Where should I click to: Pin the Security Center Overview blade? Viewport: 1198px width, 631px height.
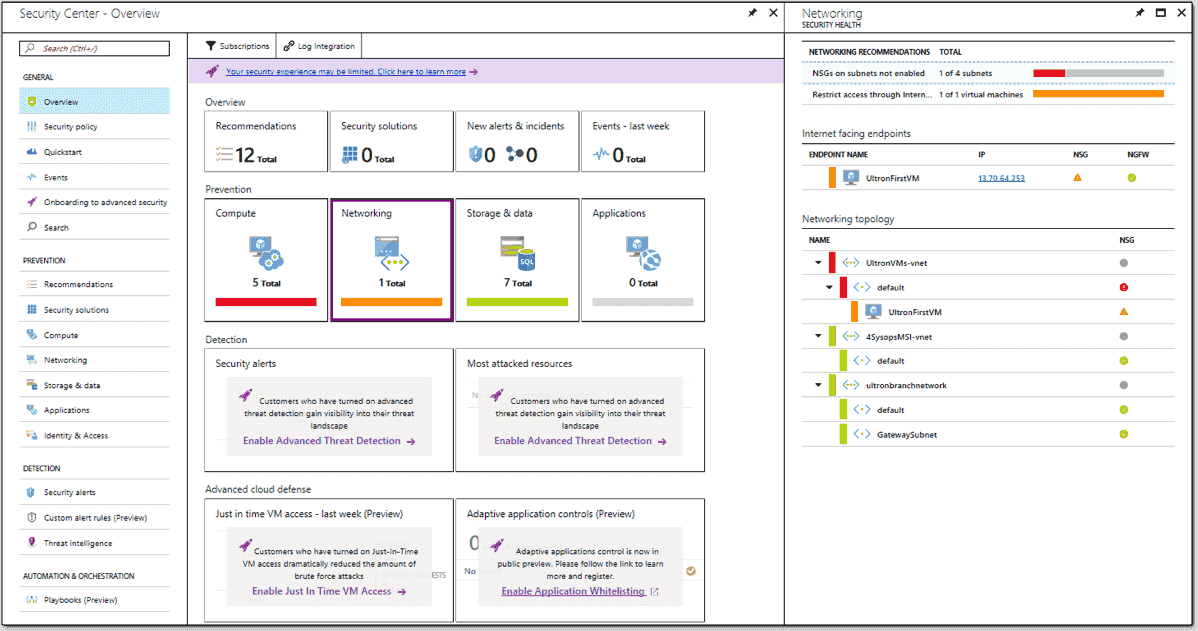[x=753, y=13]
